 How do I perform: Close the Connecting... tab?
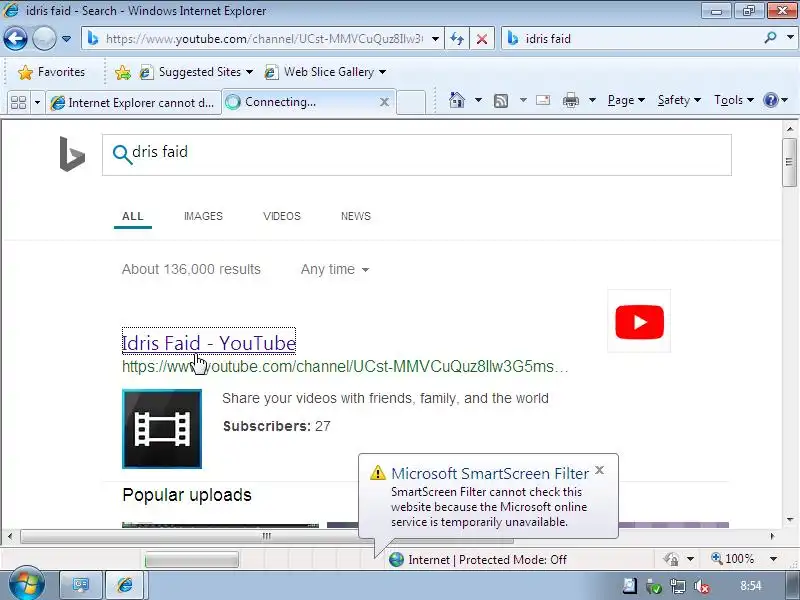click(385, 102)
